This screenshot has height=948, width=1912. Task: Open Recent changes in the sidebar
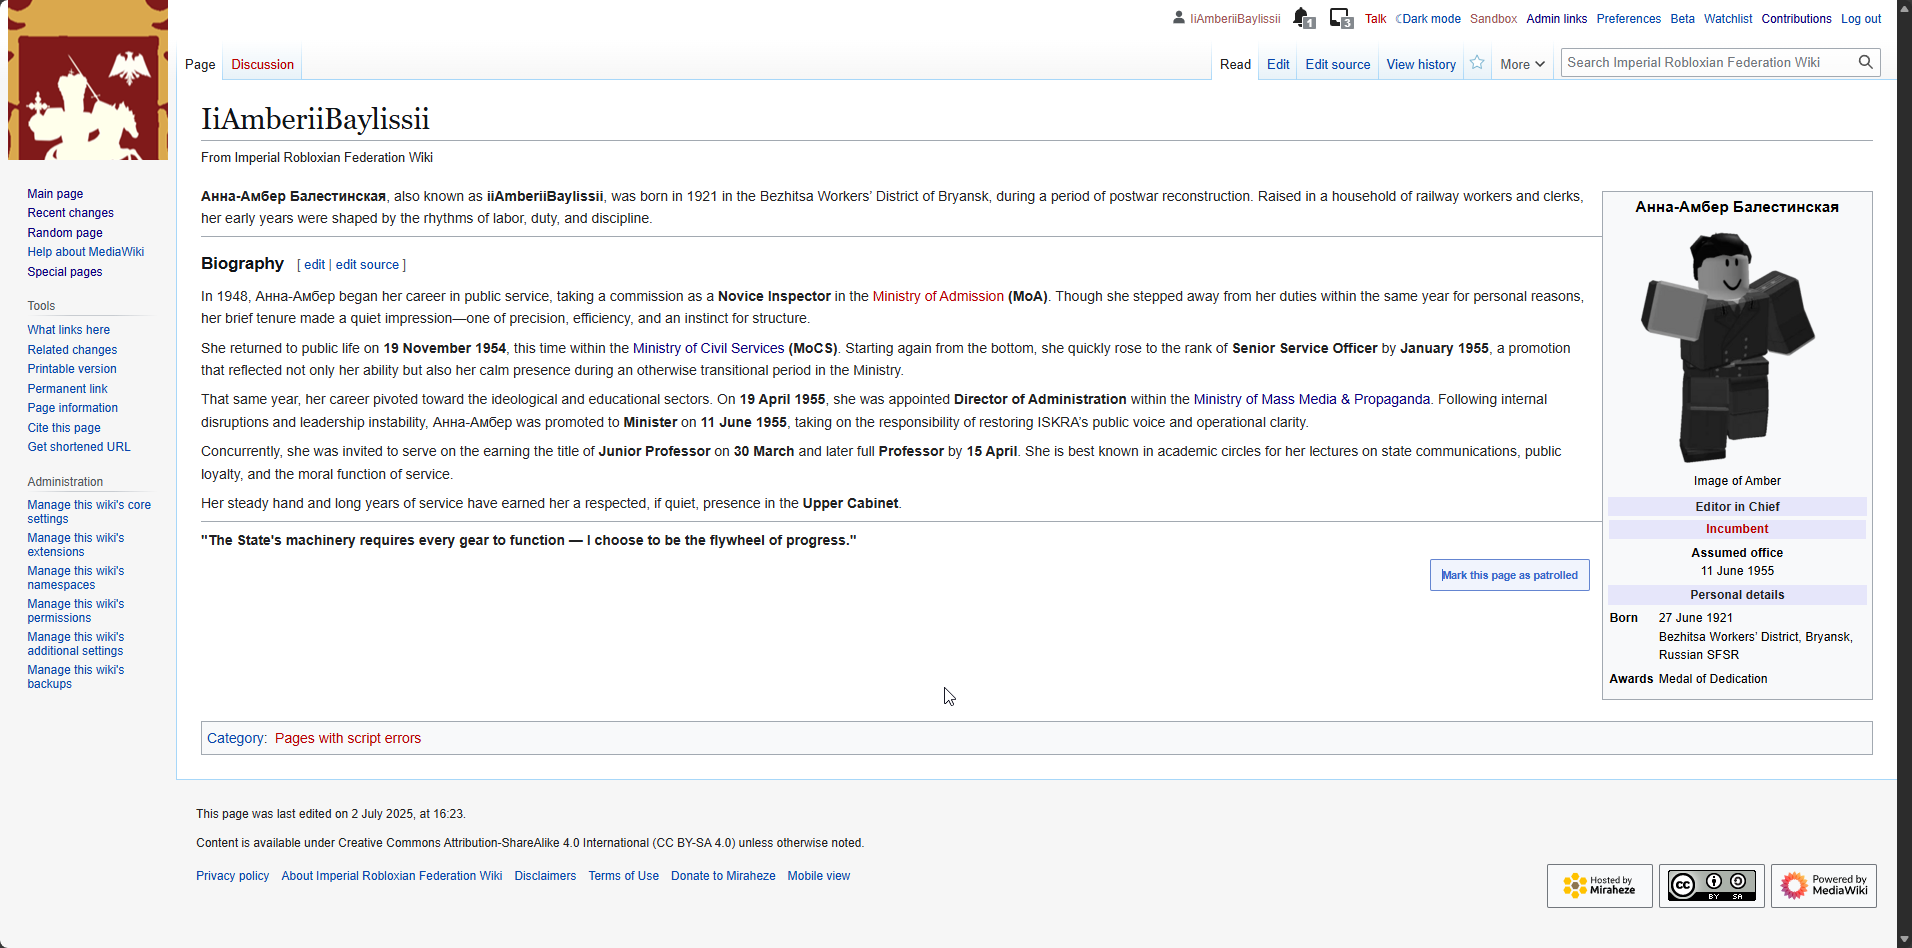coord(70,213)
